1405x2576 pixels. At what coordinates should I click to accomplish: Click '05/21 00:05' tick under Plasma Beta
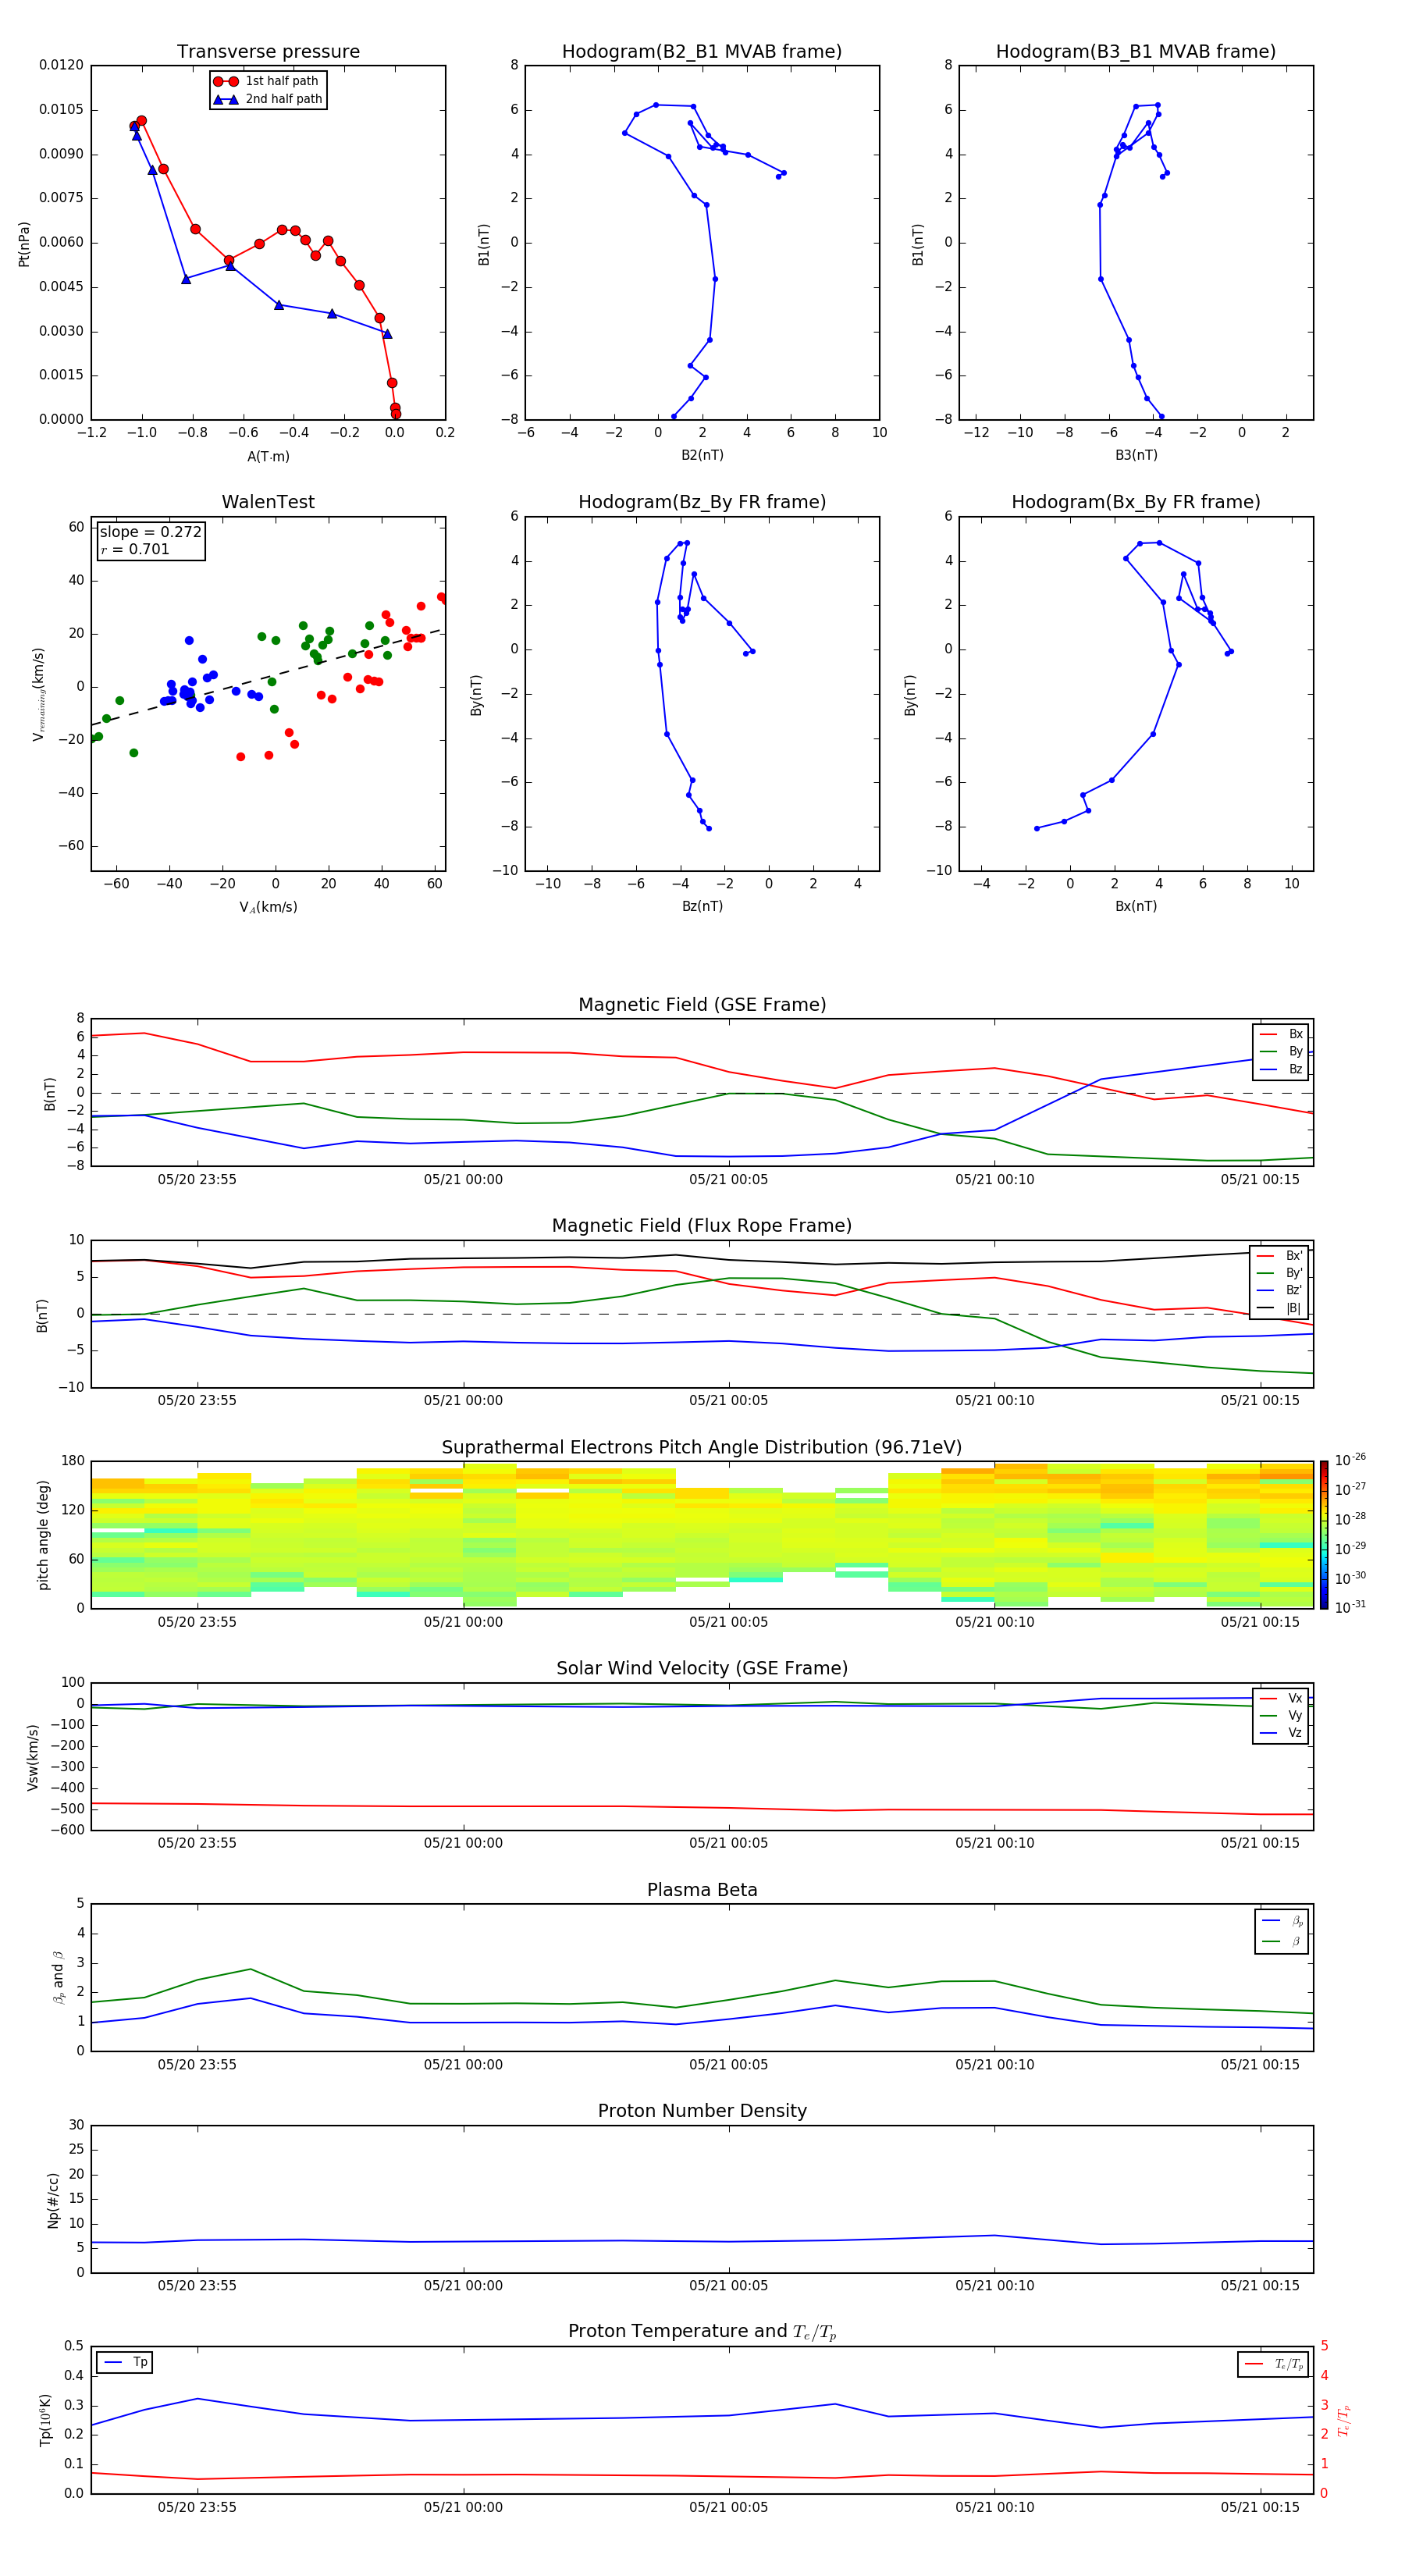pyautogui.click(x=728, y=2065)
